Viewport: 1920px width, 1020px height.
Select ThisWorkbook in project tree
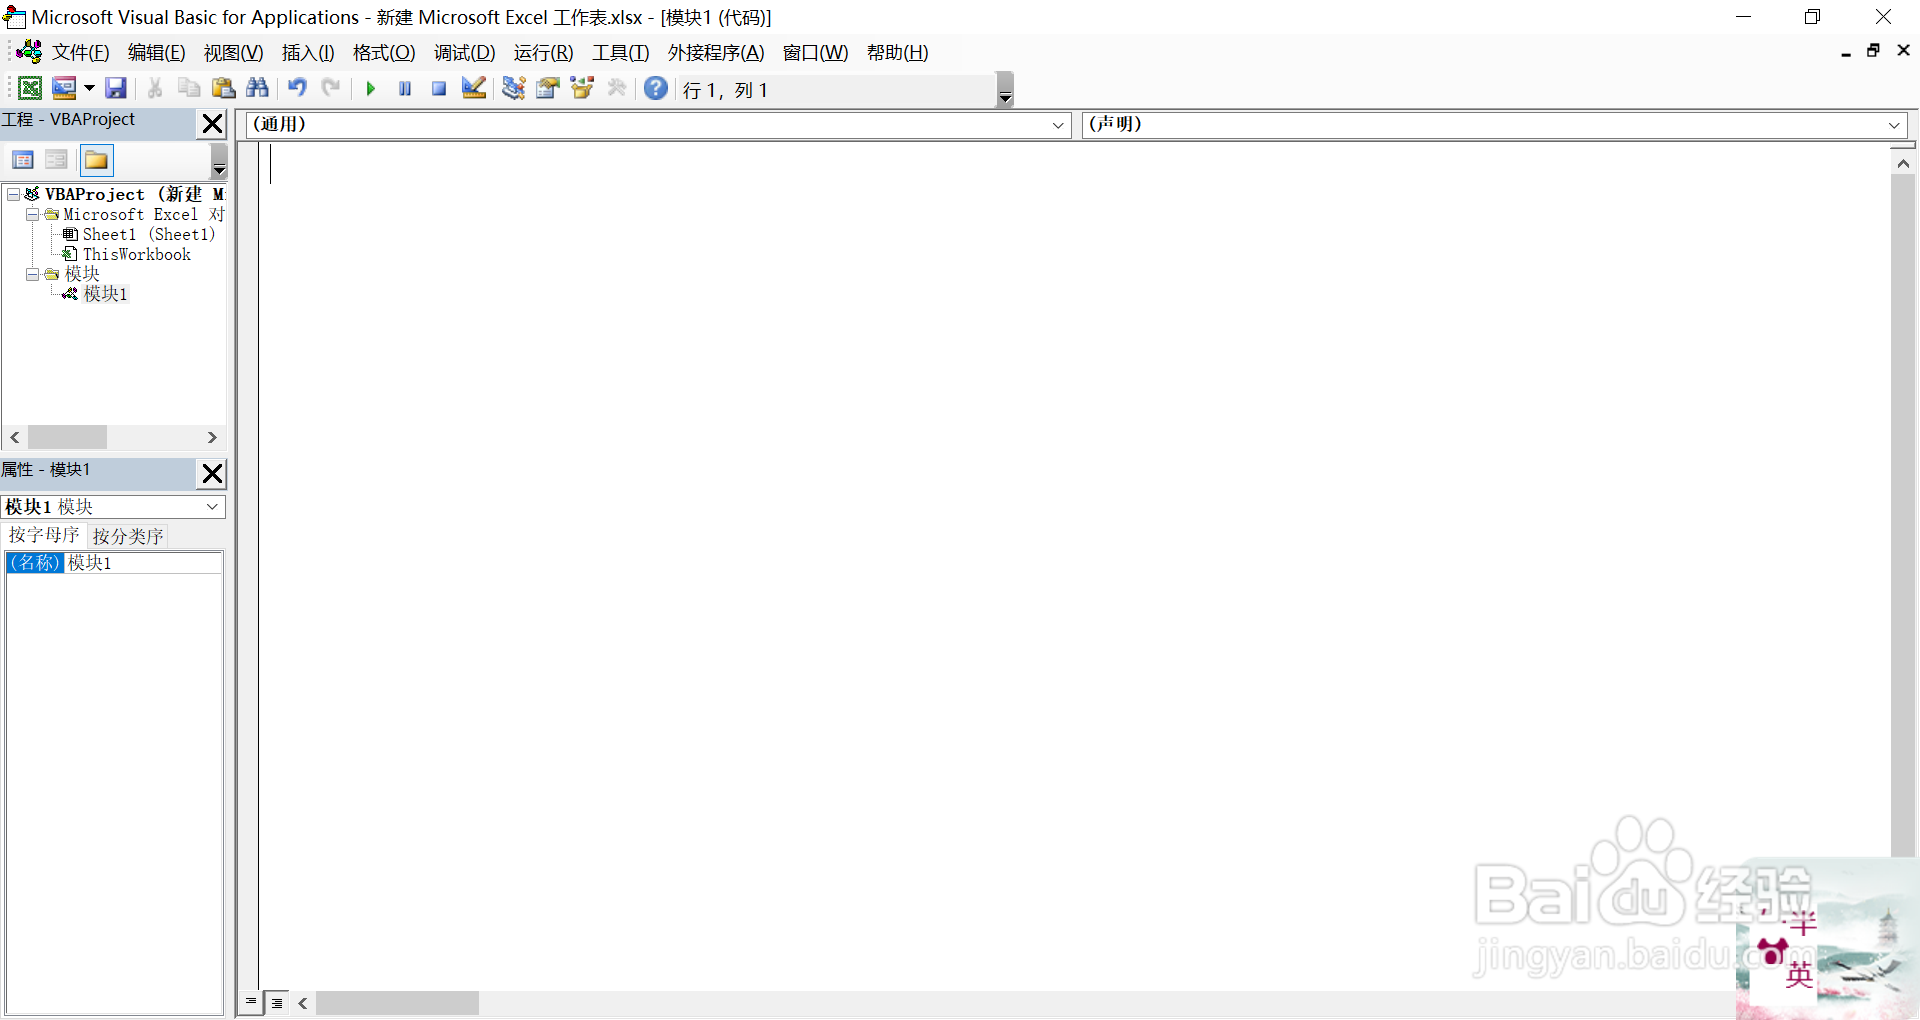tap(137, 254)
